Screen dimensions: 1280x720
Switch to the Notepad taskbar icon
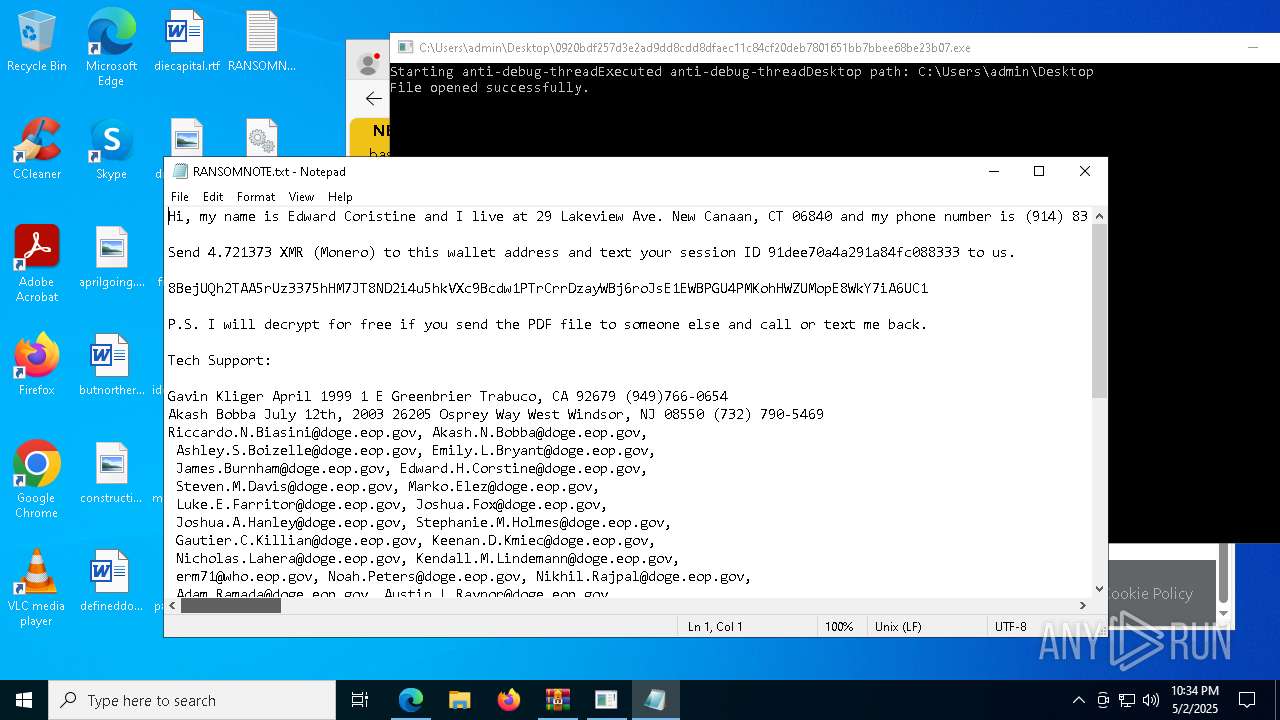point(655,700)
